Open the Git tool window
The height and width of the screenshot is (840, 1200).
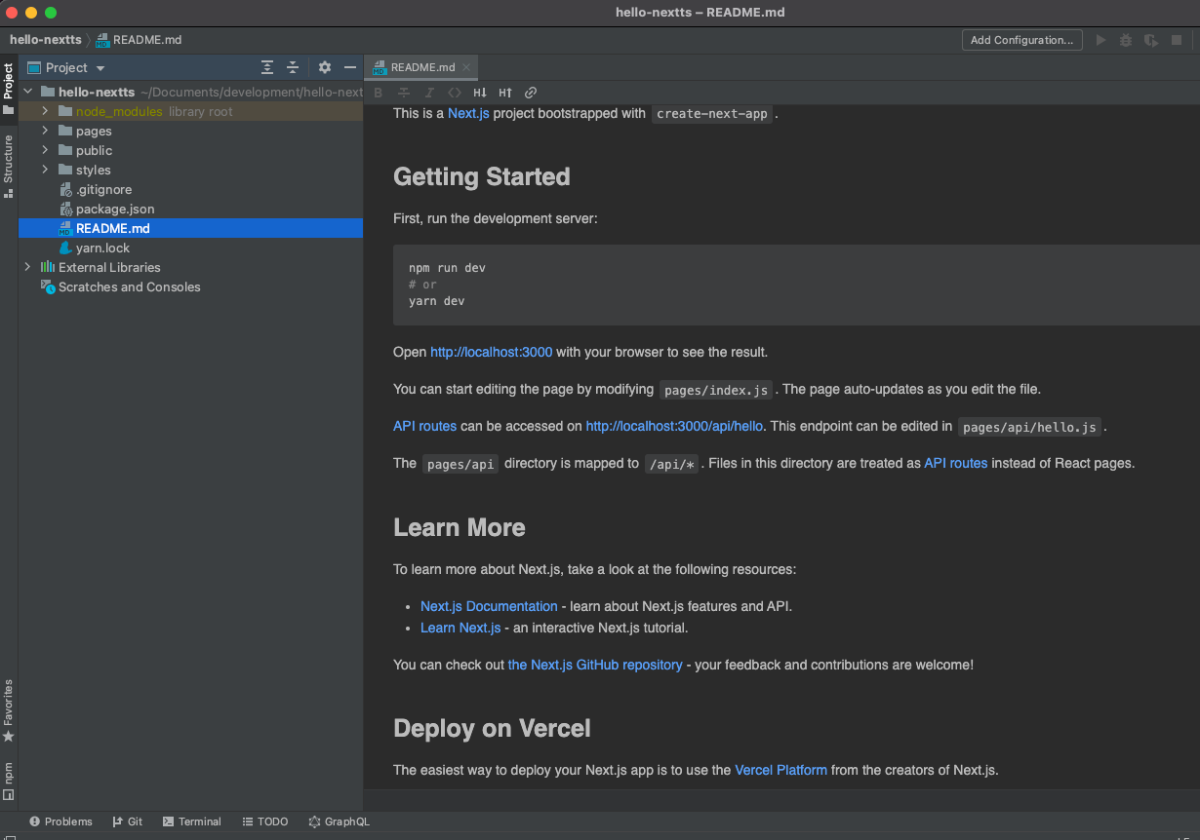[127, 822]
